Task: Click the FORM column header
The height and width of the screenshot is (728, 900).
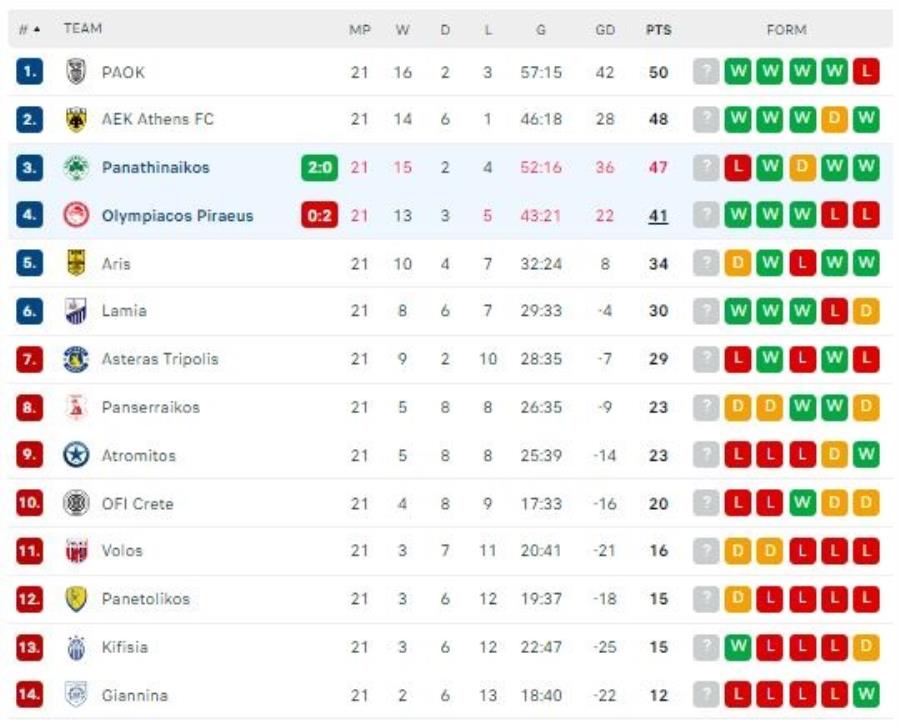Action: [786, 30]
